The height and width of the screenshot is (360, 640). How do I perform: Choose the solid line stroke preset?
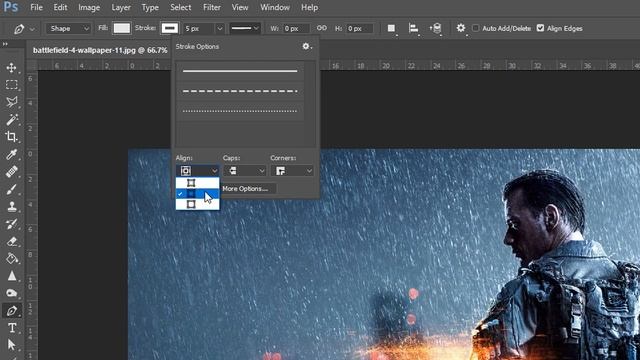click(240, 71)
